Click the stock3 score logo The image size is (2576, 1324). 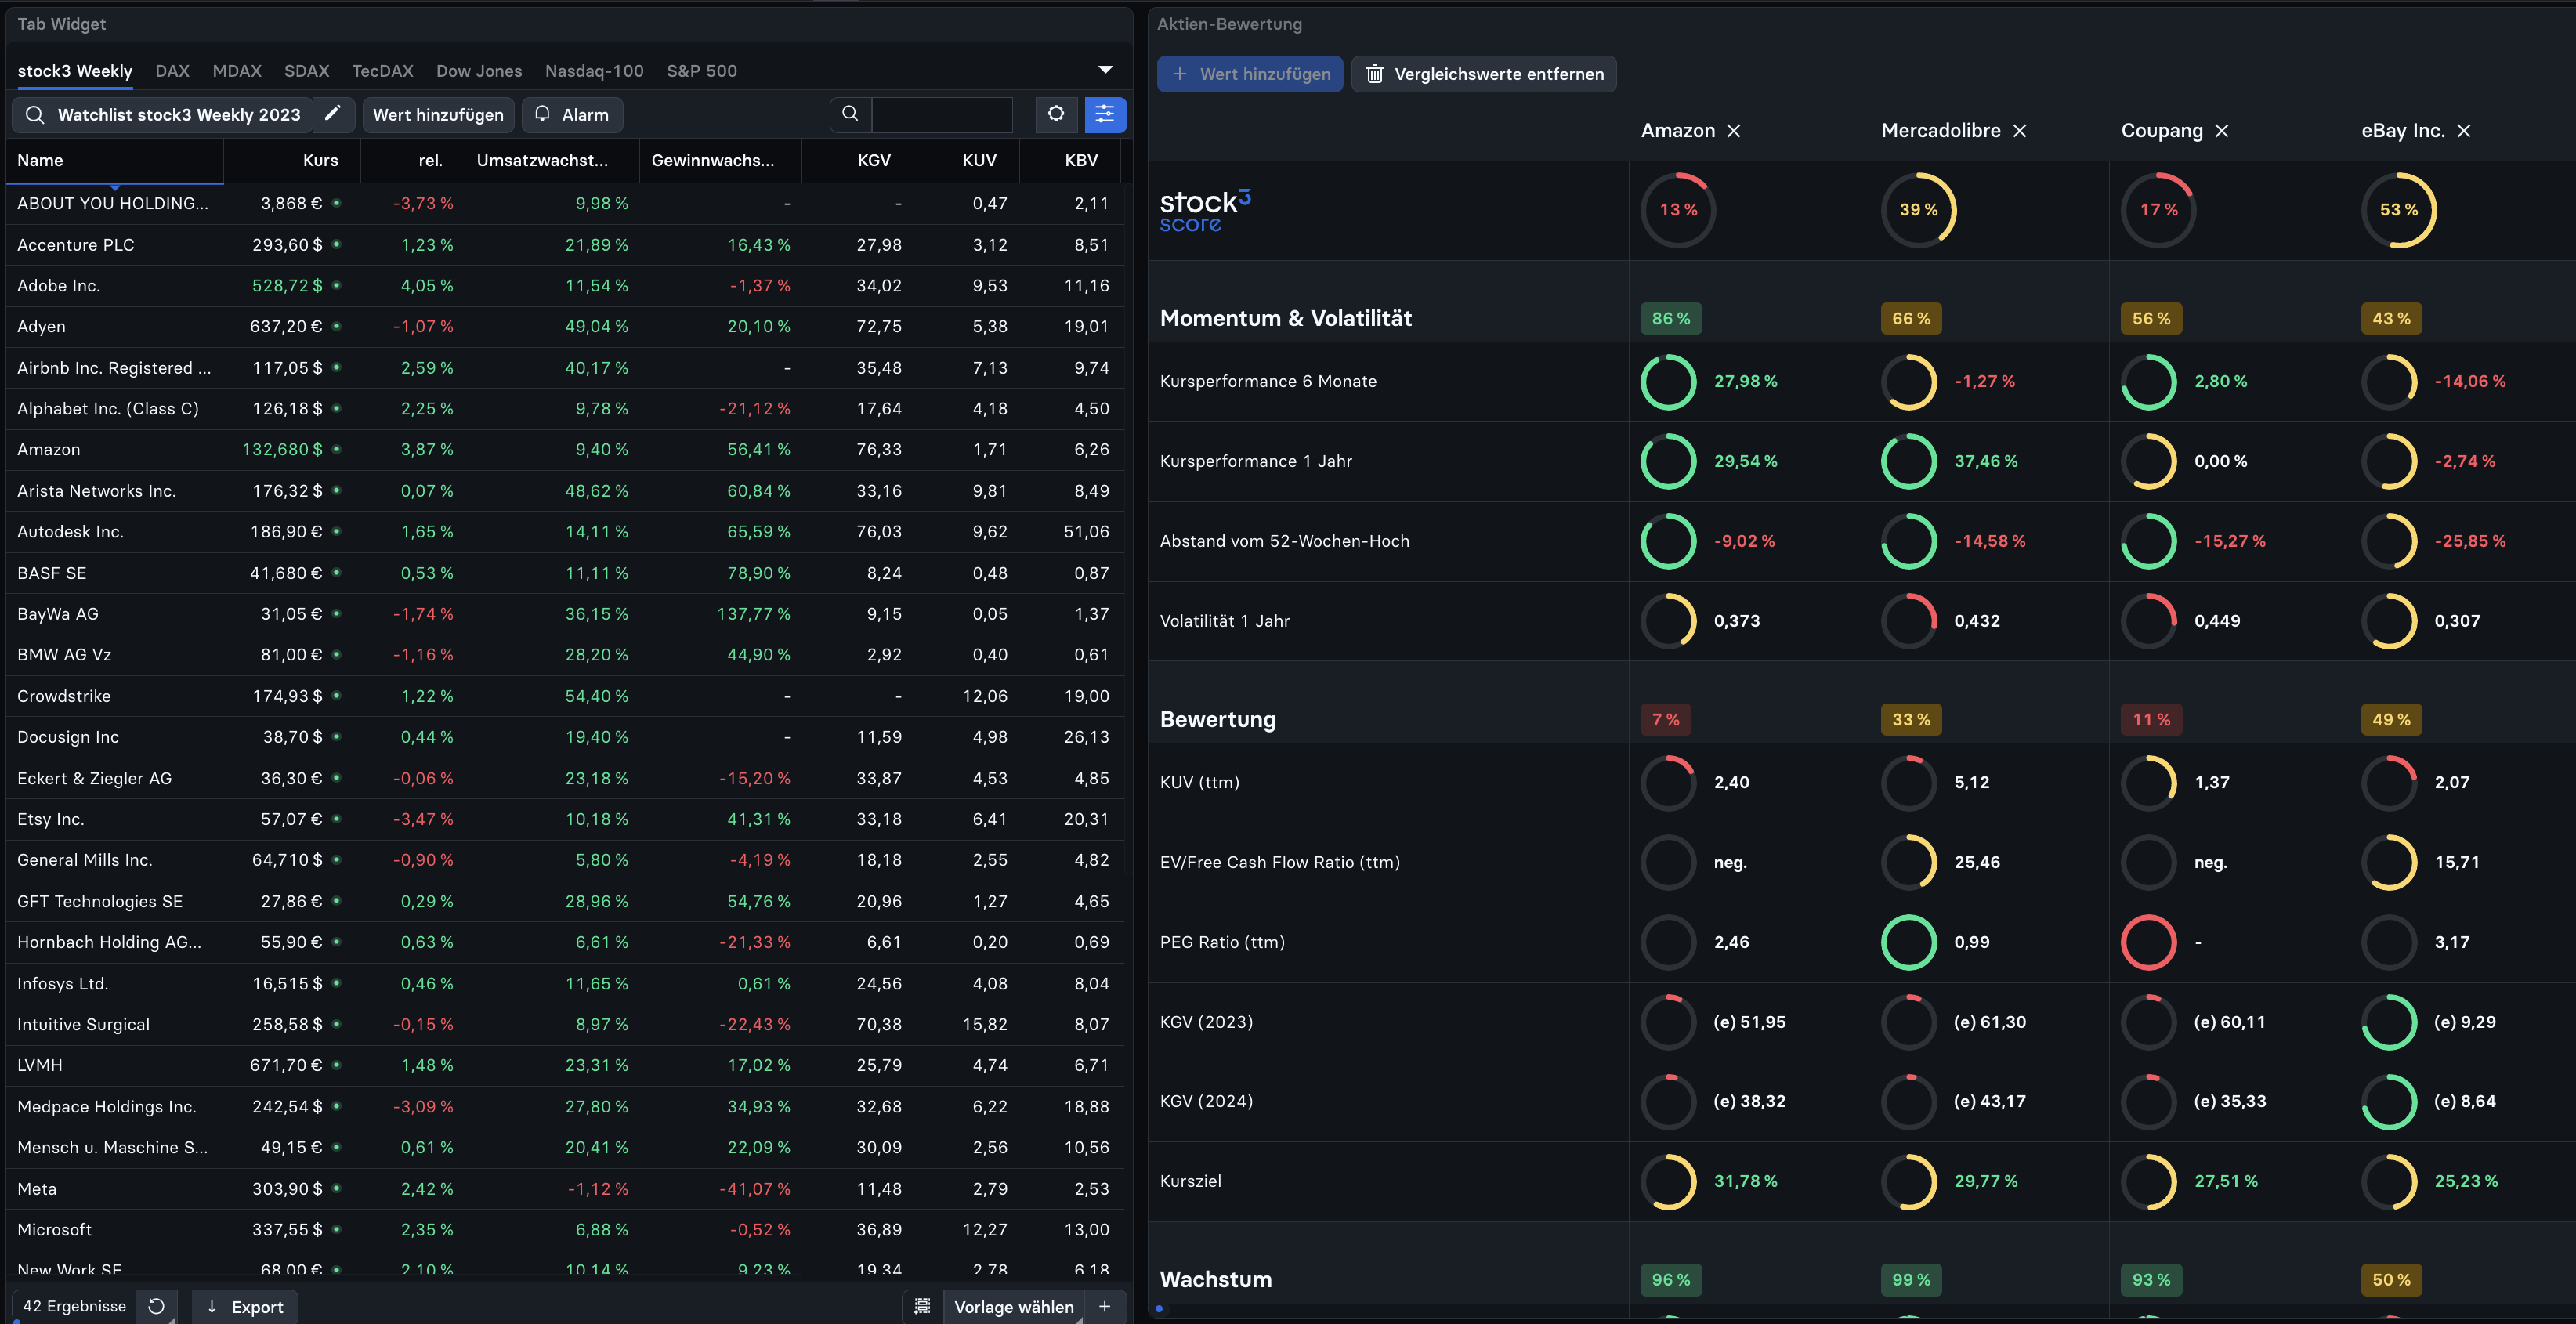(1205, 211)
